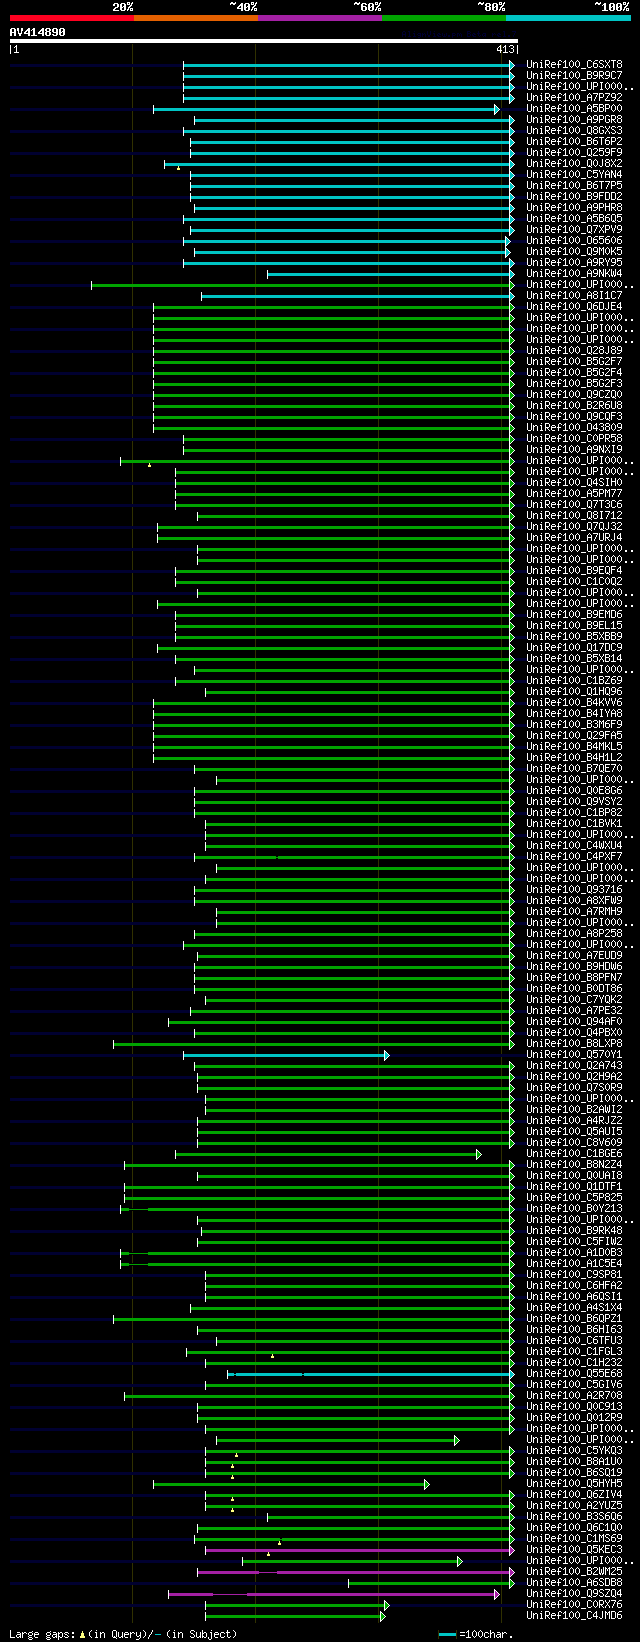Select hit label UniRef100_B6QPZ1
The height and width of the screenshot is (1642, 640).
574,1319
